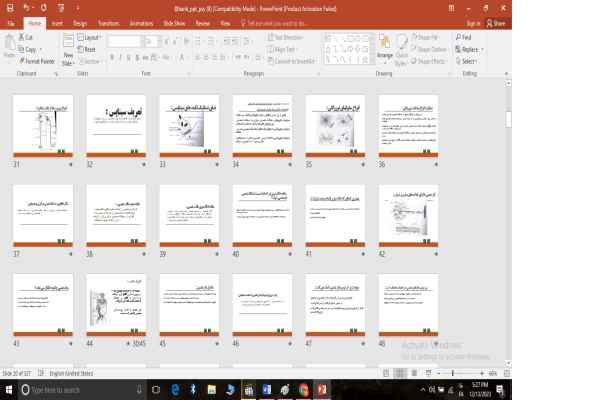Click the Cut icon in Clipboard group
Viewport: 600px width, 400px height.
(21, 37)
